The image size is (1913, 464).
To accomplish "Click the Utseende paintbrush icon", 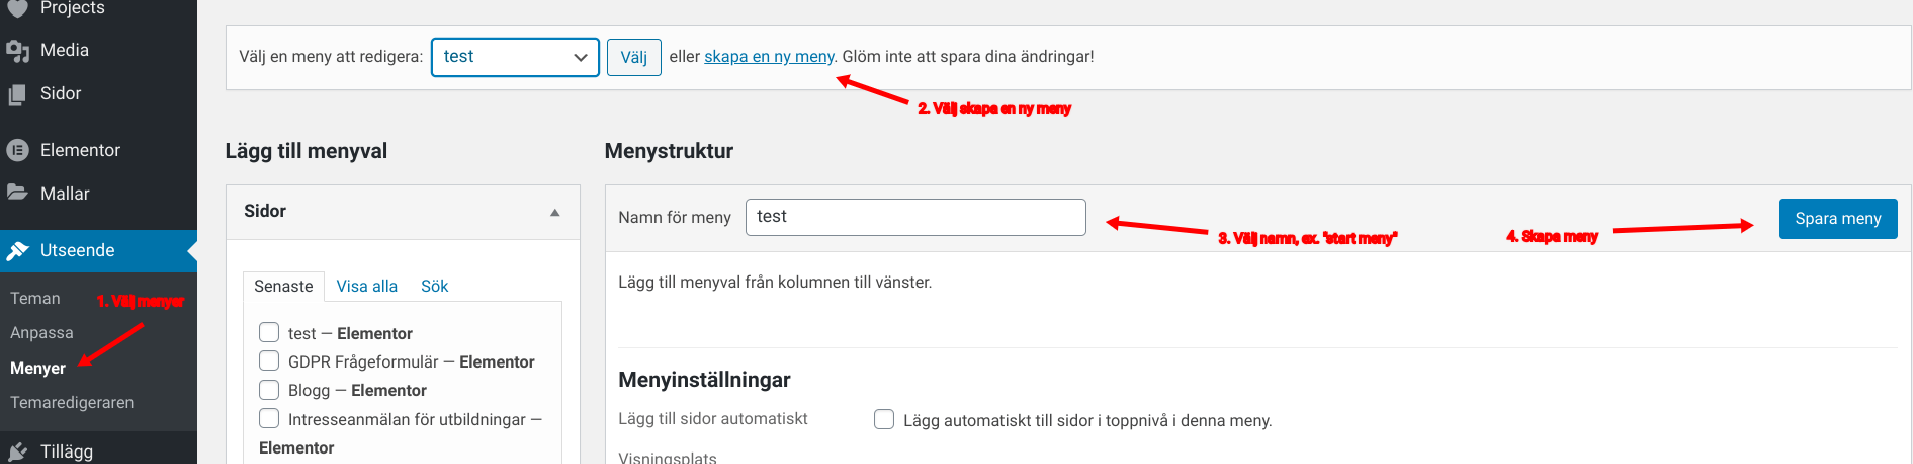I will pos(17,250).
